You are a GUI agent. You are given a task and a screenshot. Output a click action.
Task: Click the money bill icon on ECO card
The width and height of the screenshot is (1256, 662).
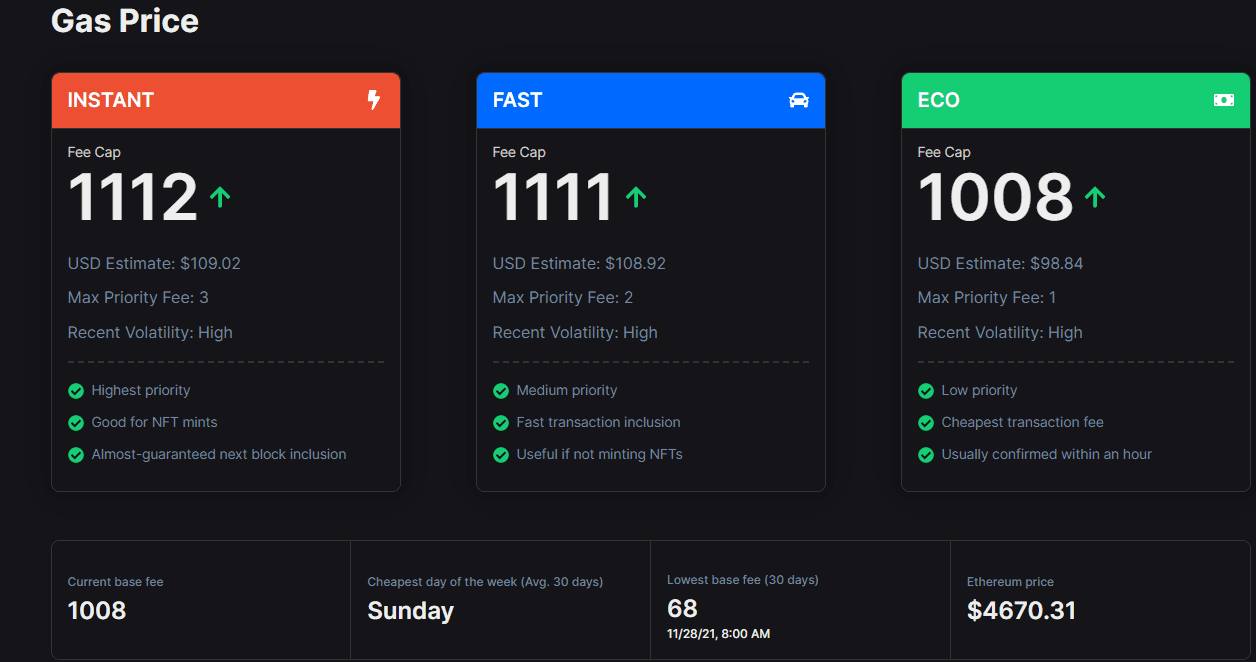pos(1224,100)
